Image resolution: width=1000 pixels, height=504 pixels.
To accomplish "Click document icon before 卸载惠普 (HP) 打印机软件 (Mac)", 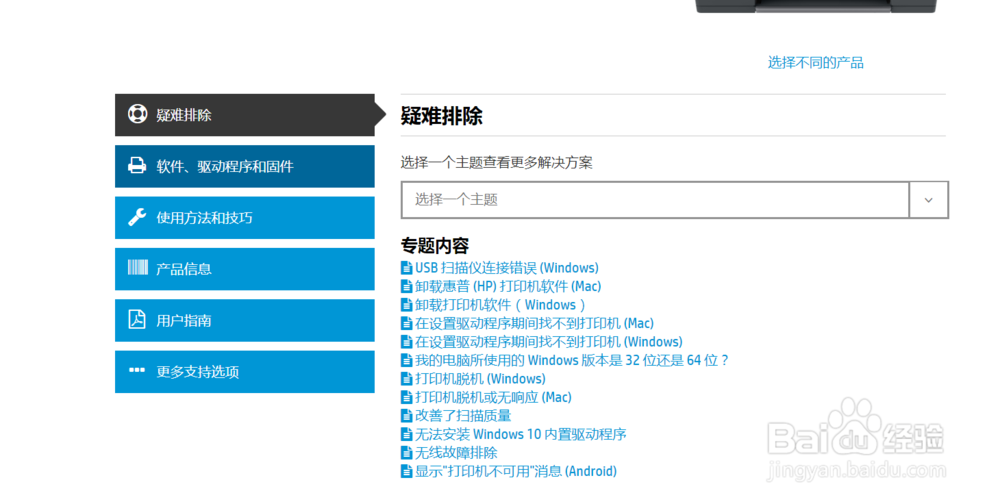I will click(406, 286).
